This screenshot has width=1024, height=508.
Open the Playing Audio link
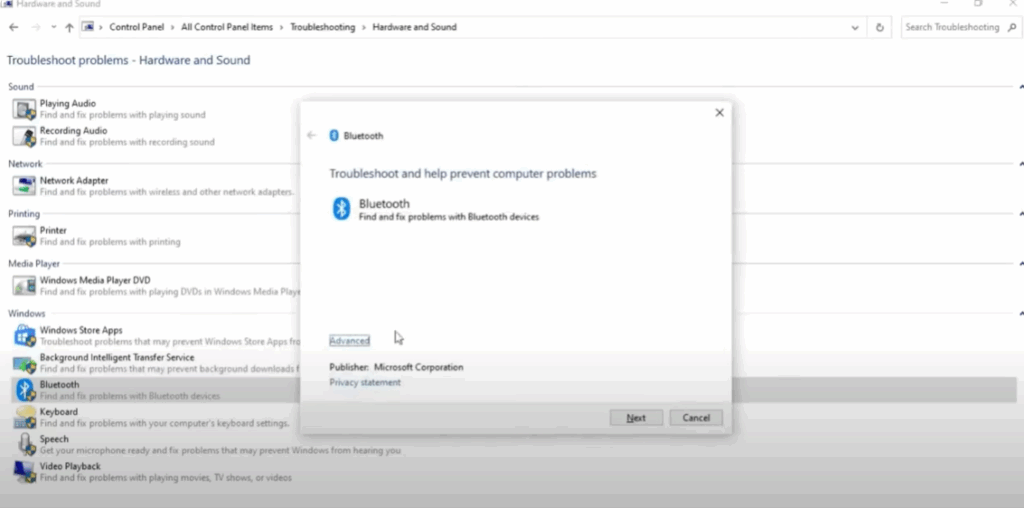click(68, 103)
